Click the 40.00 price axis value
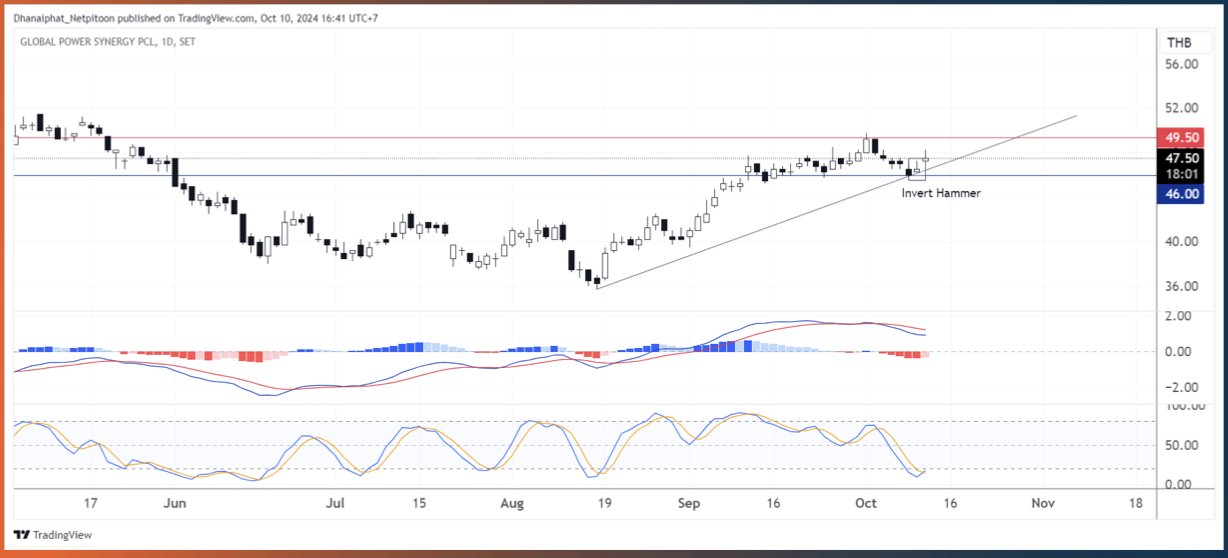This screenshot has width=1228, height=558. (x=1182, y=241)
